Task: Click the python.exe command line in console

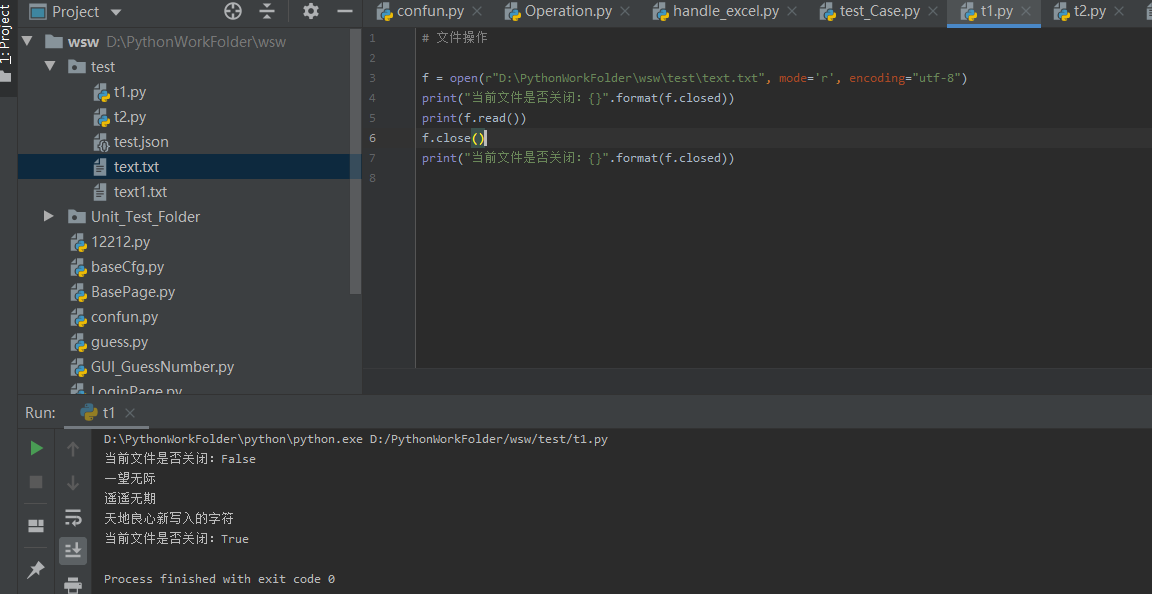Action: click(x=356, y=440)
